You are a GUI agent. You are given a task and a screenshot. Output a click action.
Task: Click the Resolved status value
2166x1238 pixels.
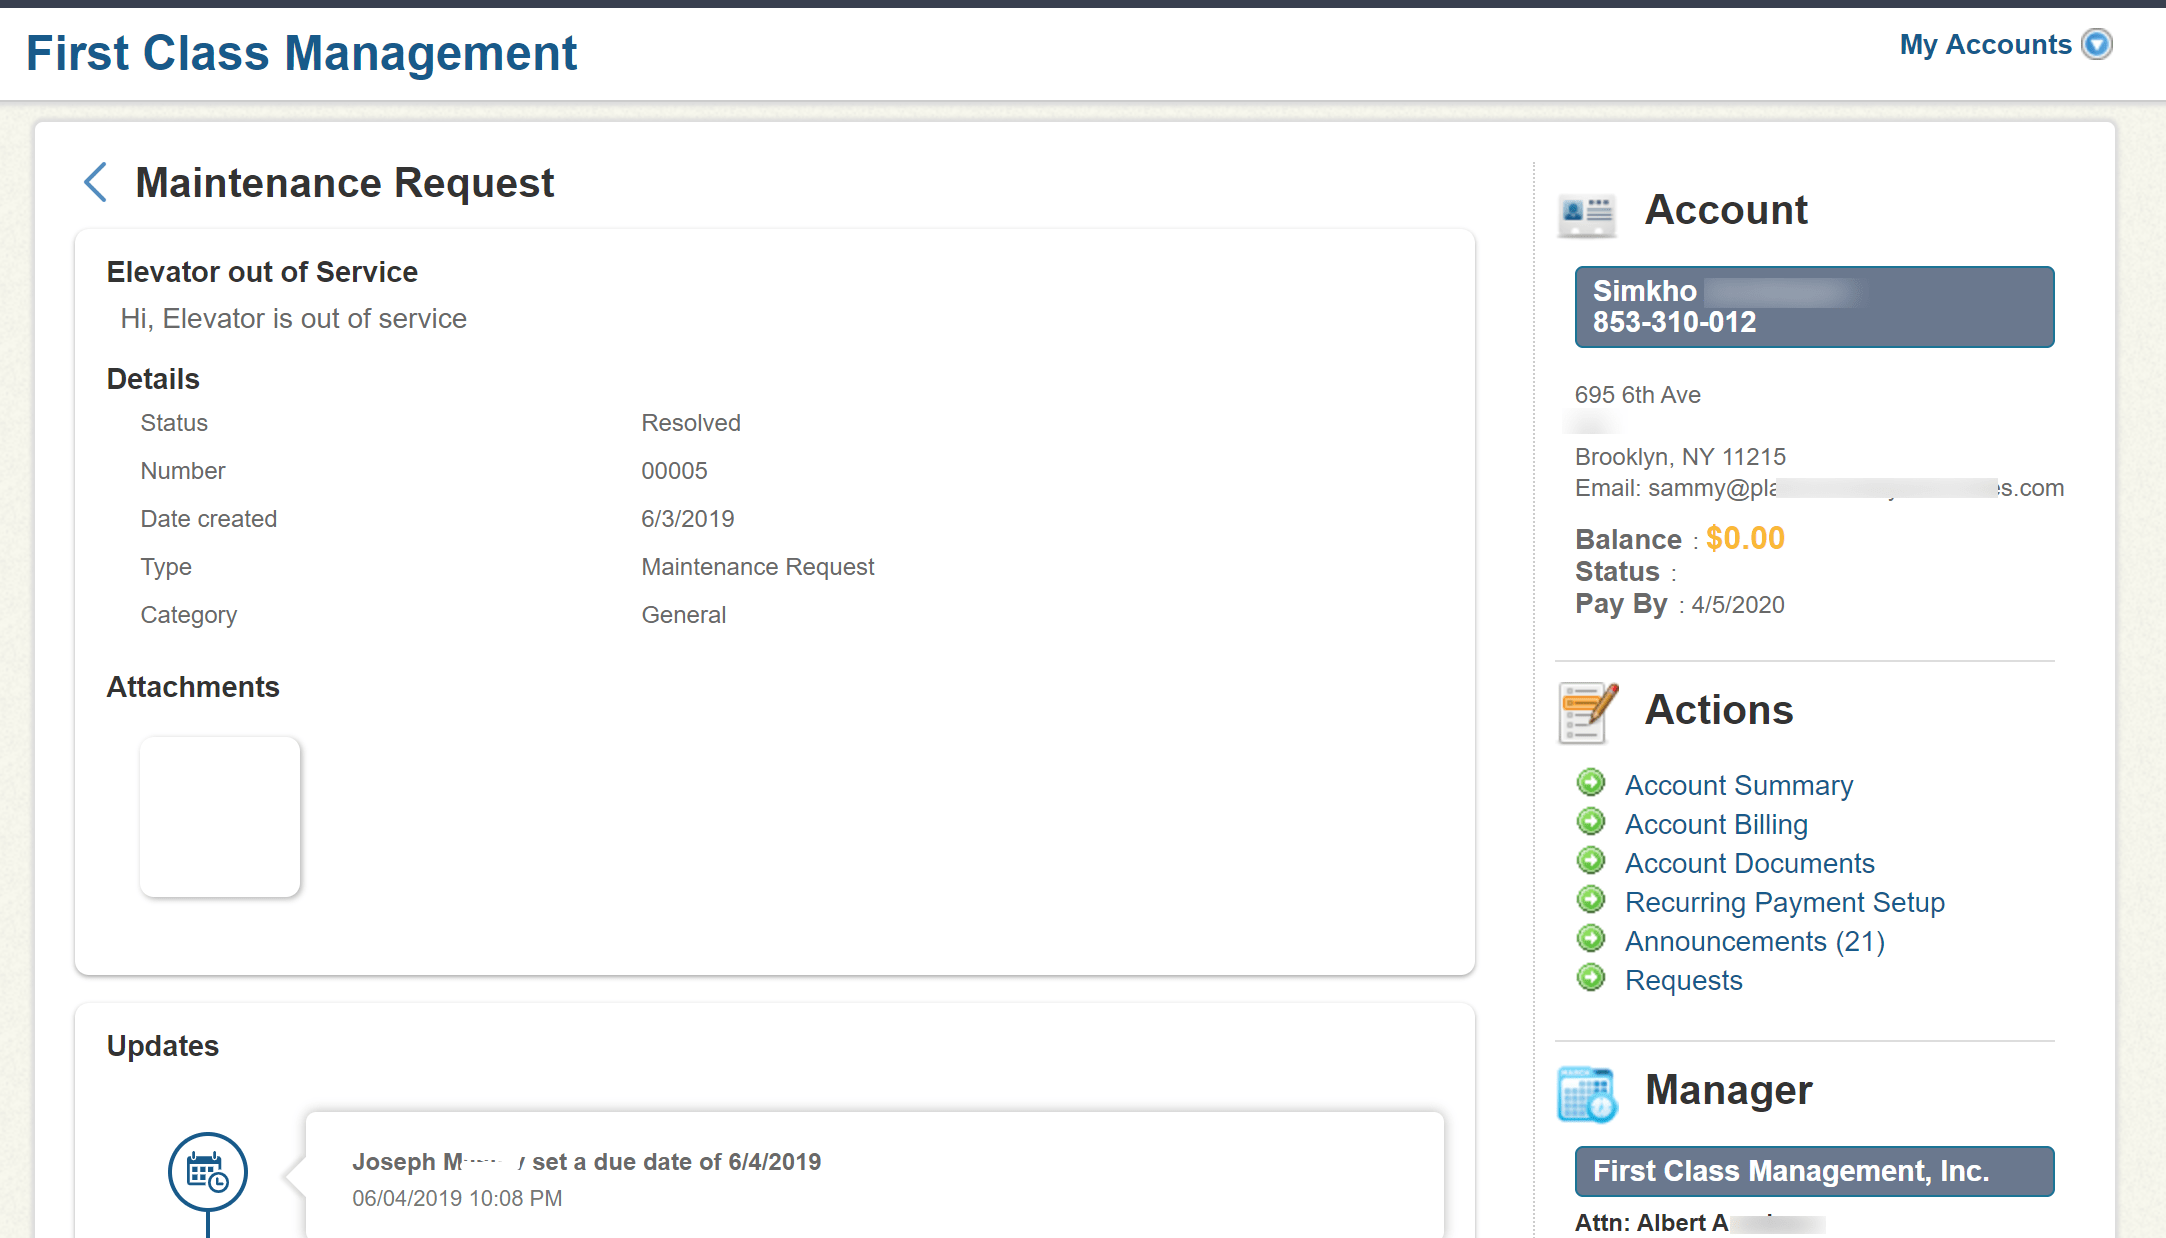(691, 423)
